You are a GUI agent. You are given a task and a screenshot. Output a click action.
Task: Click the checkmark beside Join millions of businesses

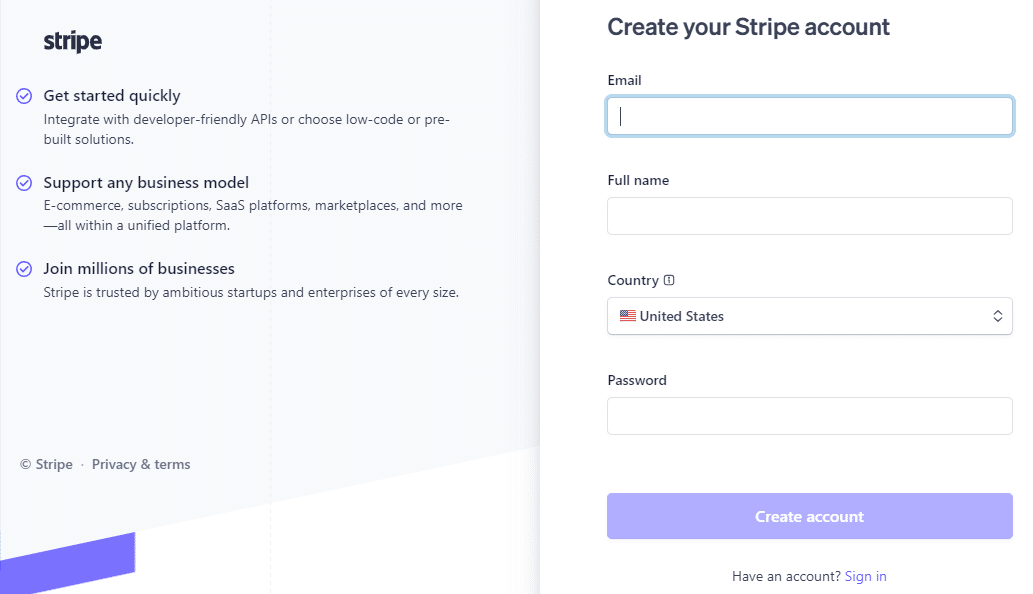pyautogui.click(x=23, y=268)
